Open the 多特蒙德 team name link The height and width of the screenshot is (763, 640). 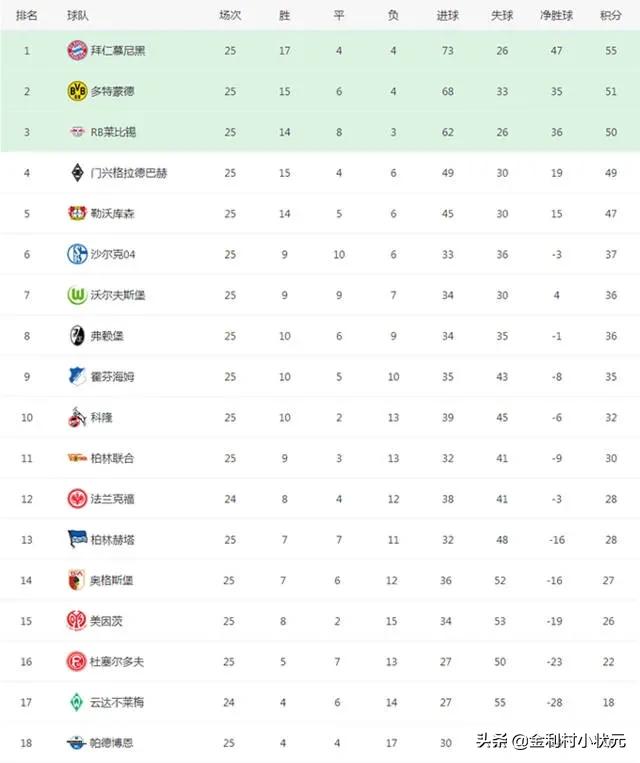(x=112, y=91)
